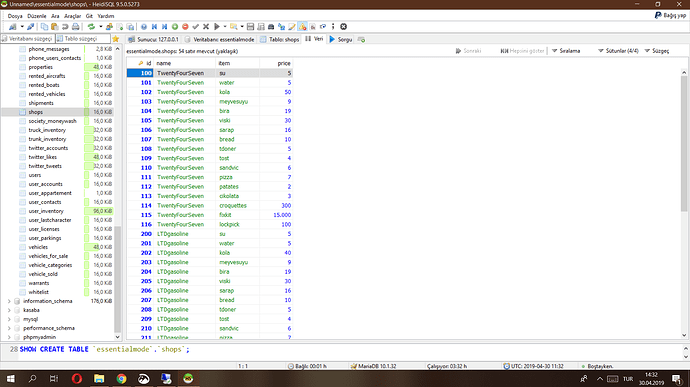Open the Araçlar menu
Image resolution: width=690 pixels, height=387 pixels.
pos(73,16)
